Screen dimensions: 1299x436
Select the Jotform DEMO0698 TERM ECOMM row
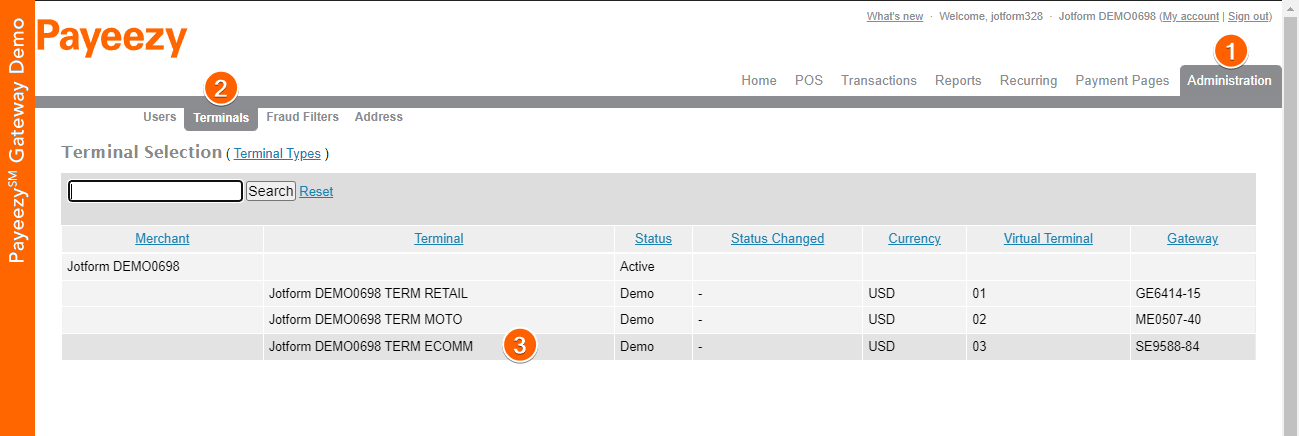371,347
